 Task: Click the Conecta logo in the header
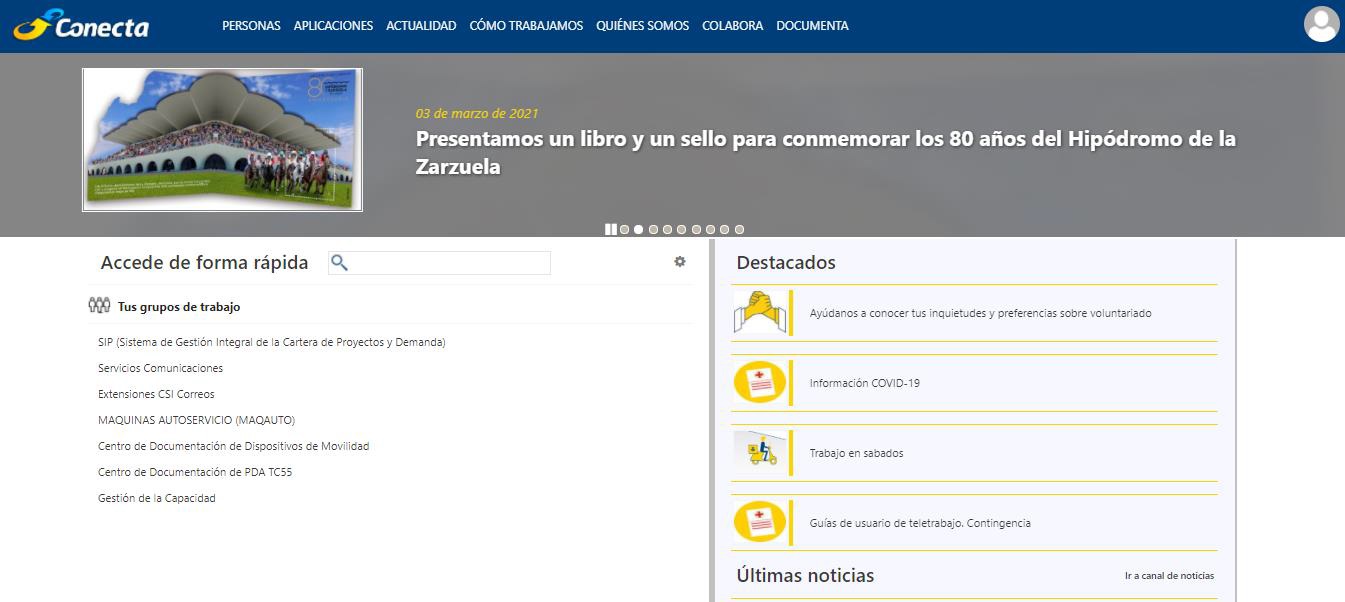pos(82,25)
